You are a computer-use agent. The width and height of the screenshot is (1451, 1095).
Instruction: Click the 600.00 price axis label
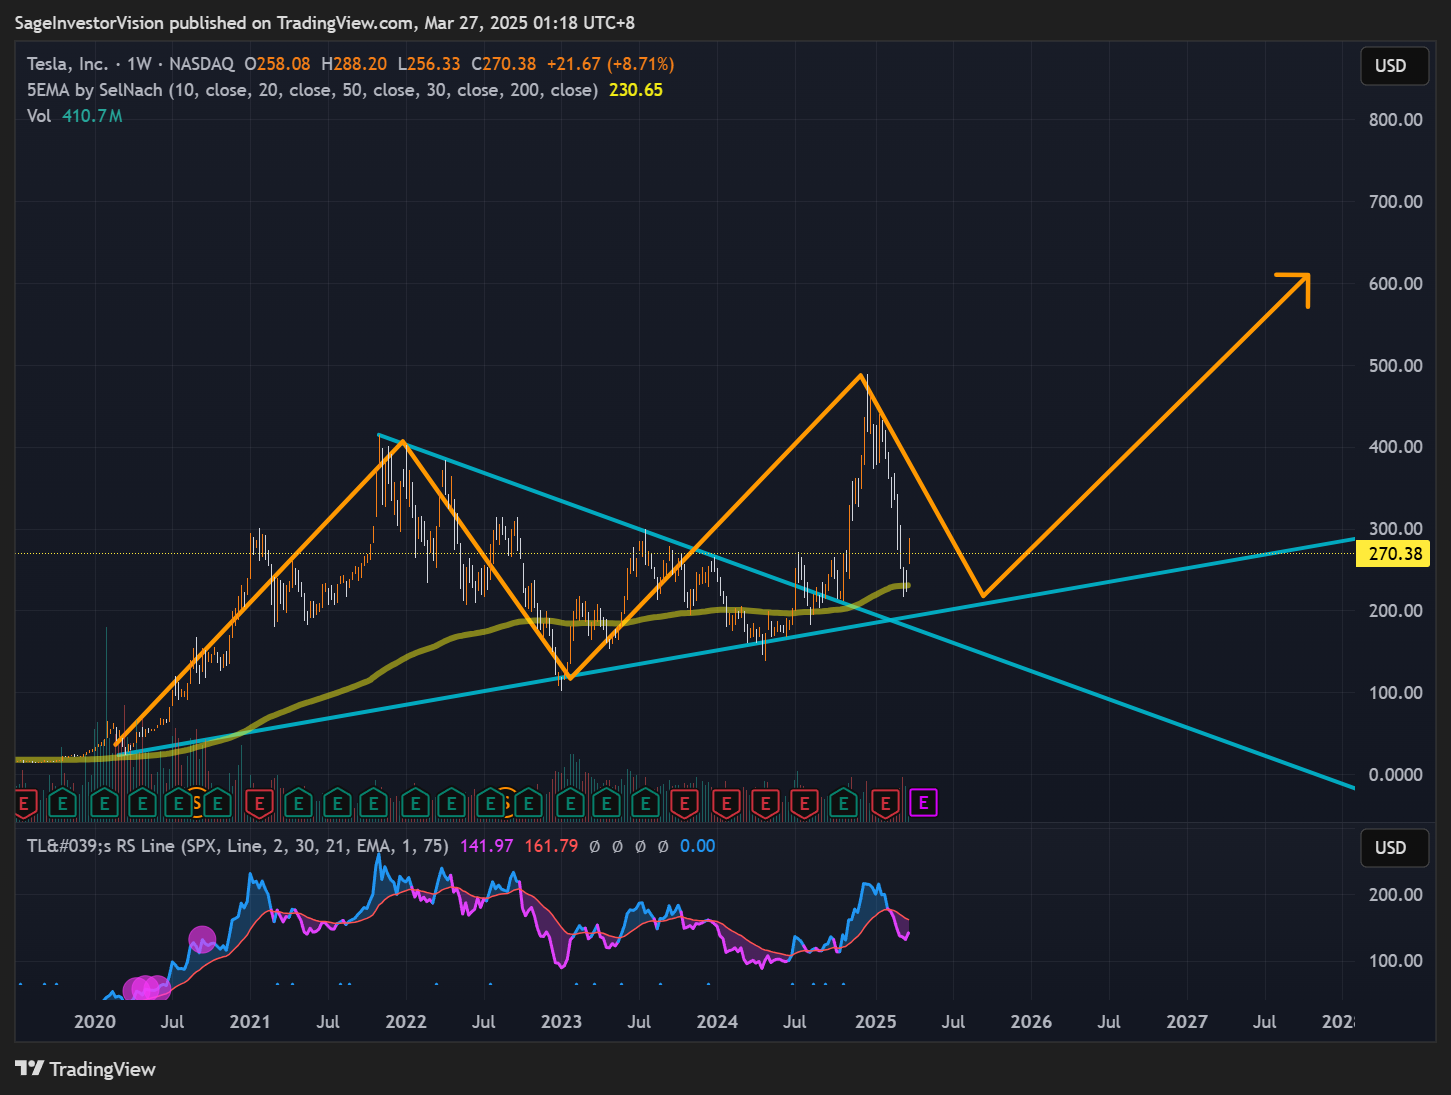click(x=1396, y=284)
